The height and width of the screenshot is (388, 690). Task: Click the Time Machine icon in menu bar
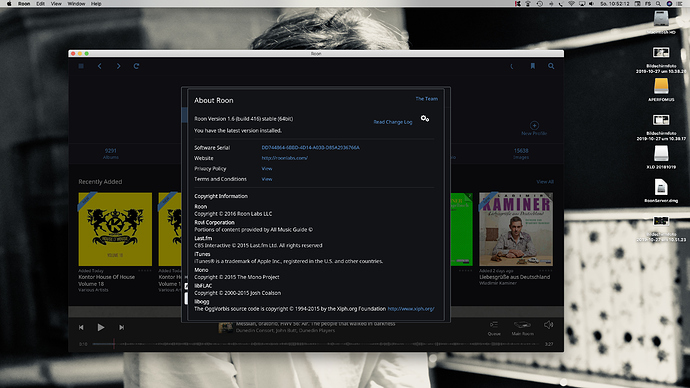[540, 4]
